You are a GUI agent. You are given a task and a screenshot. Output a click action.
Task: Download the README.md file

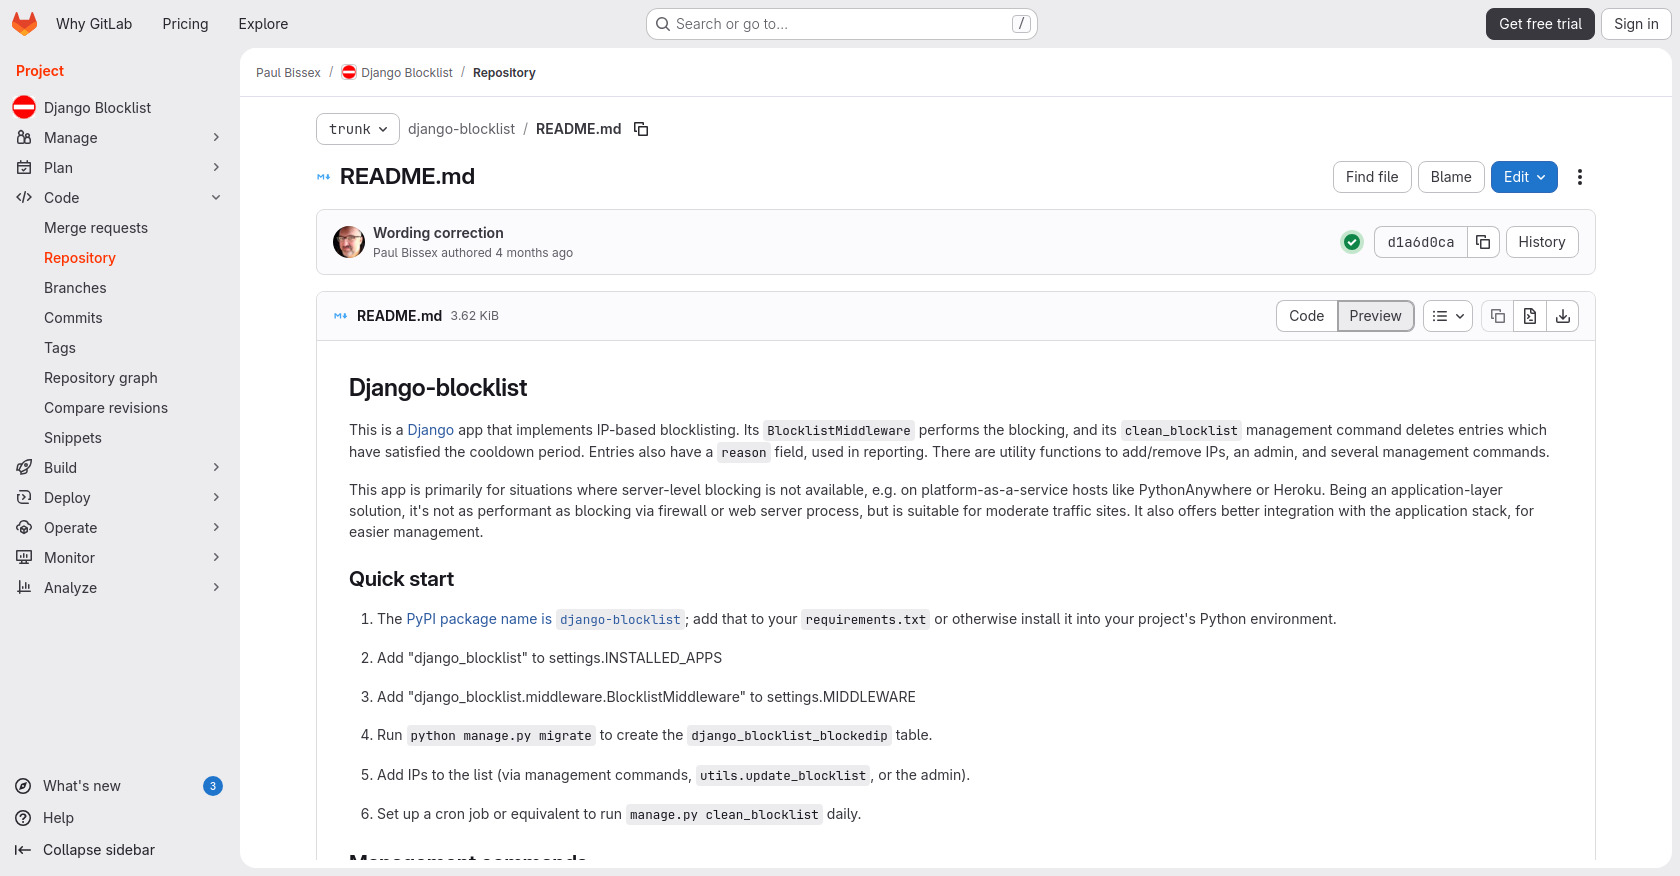pos(1563,316)
